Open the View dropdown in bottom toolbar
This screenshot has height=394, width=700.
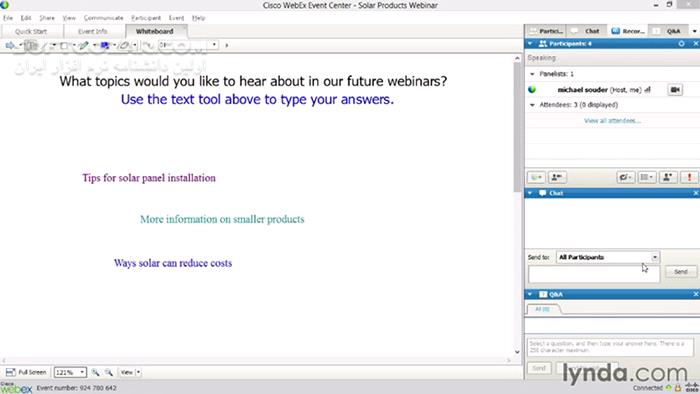[x=130, y=372]
